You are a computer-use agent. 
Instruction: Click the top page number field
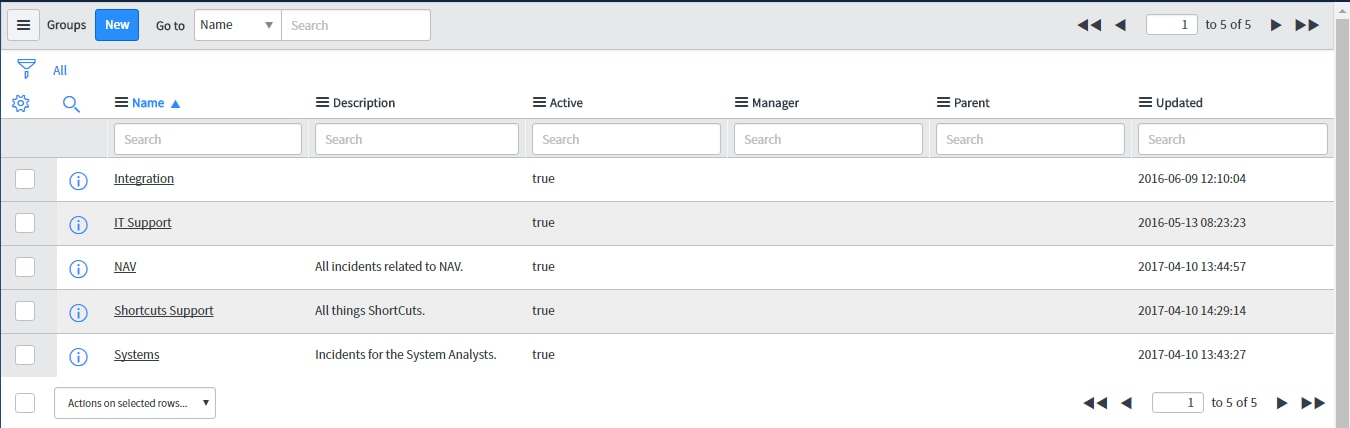click(1172, 25)
